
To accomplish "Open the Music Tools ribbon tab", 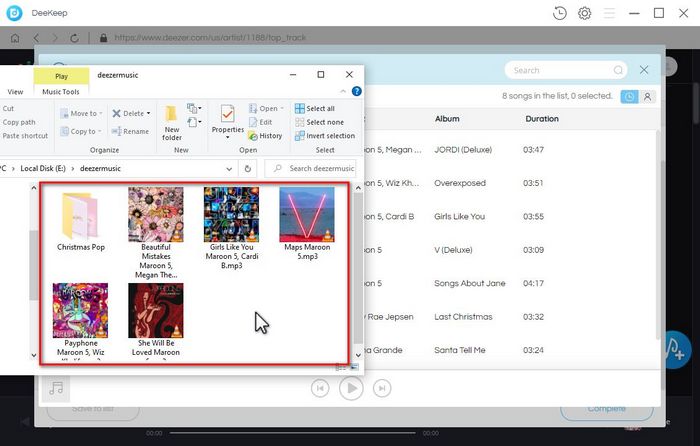I will tap(61, 92).
